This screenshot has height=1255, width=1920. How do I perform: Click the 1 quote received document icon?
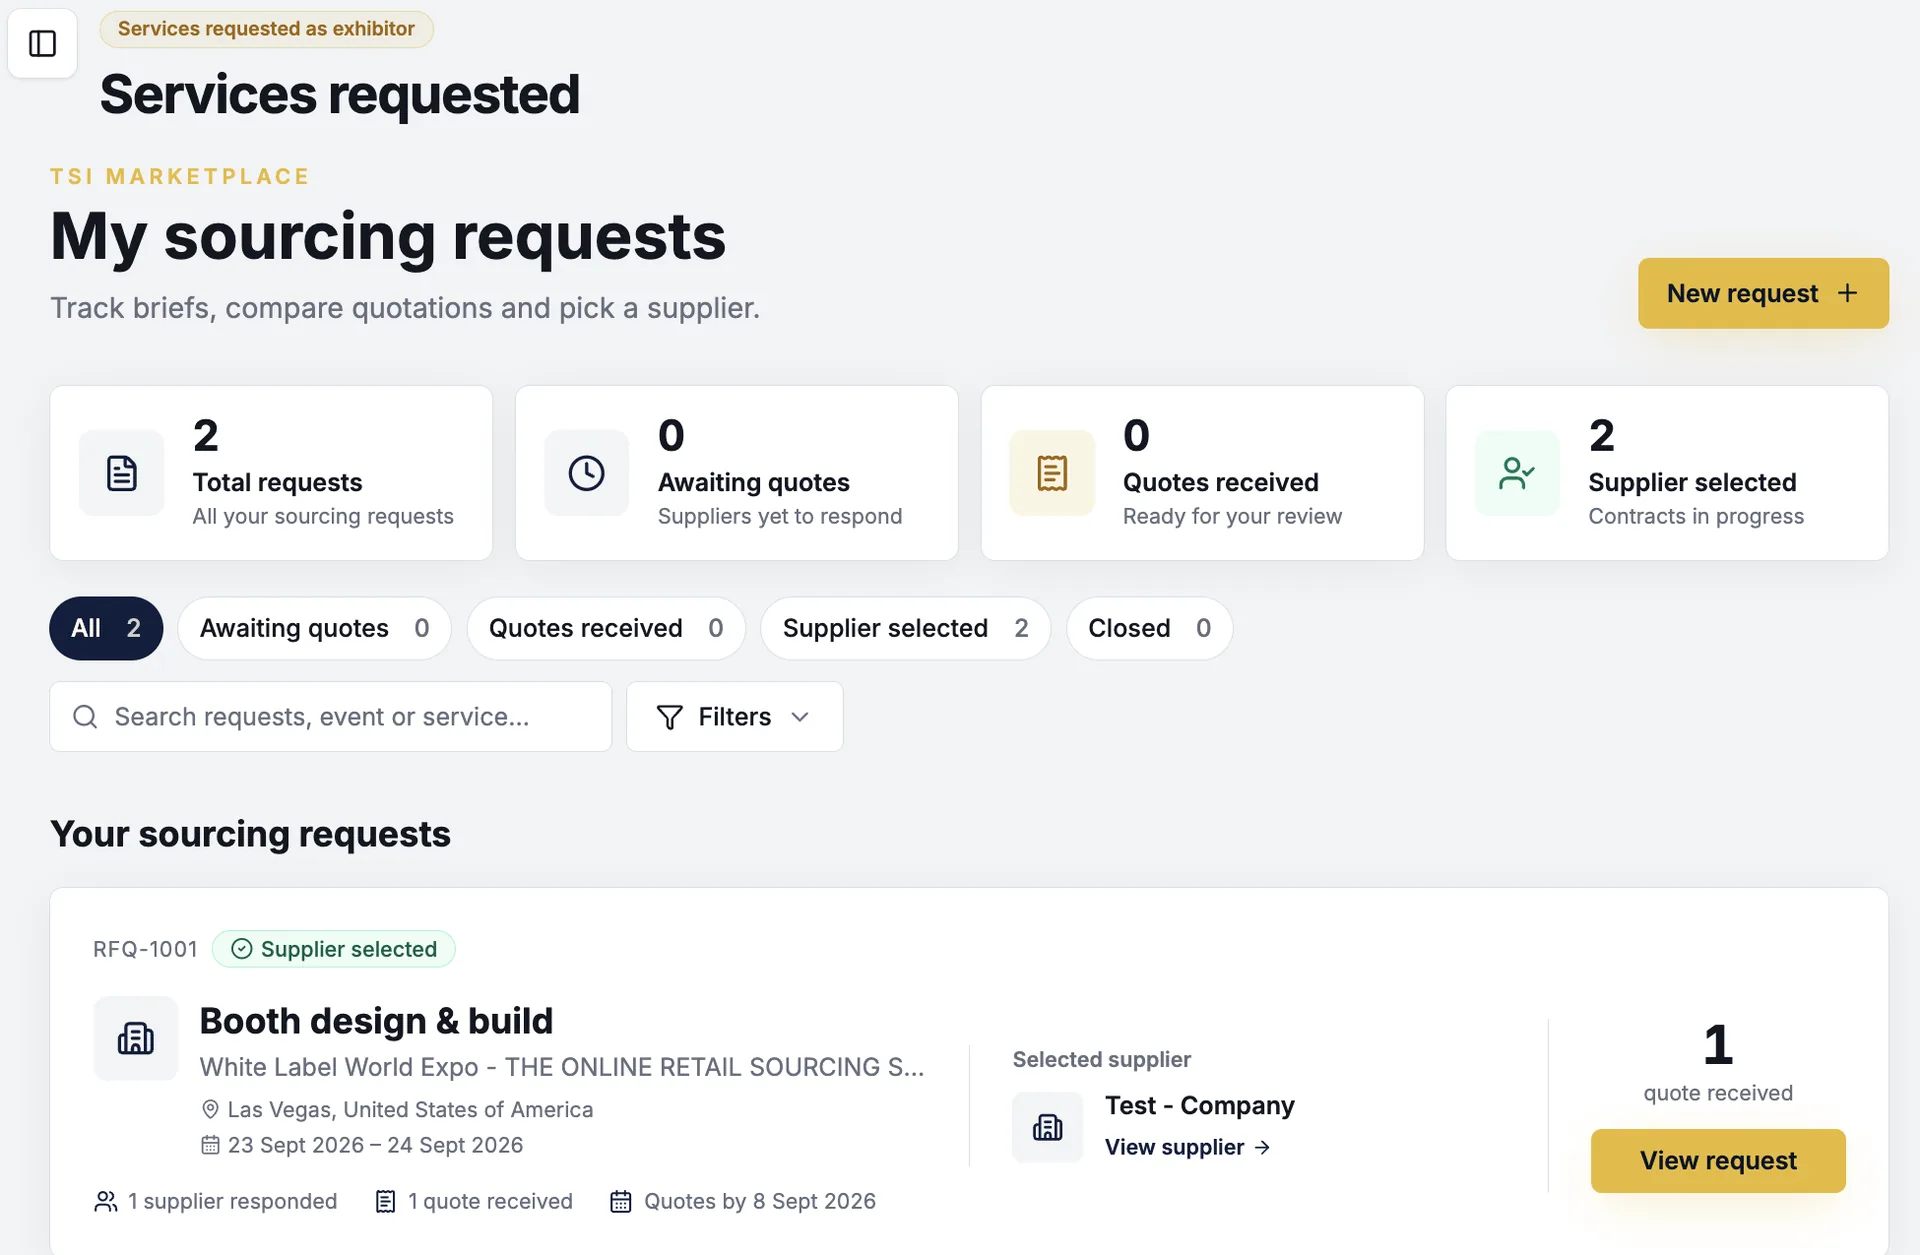click(x=385, y=1201)
